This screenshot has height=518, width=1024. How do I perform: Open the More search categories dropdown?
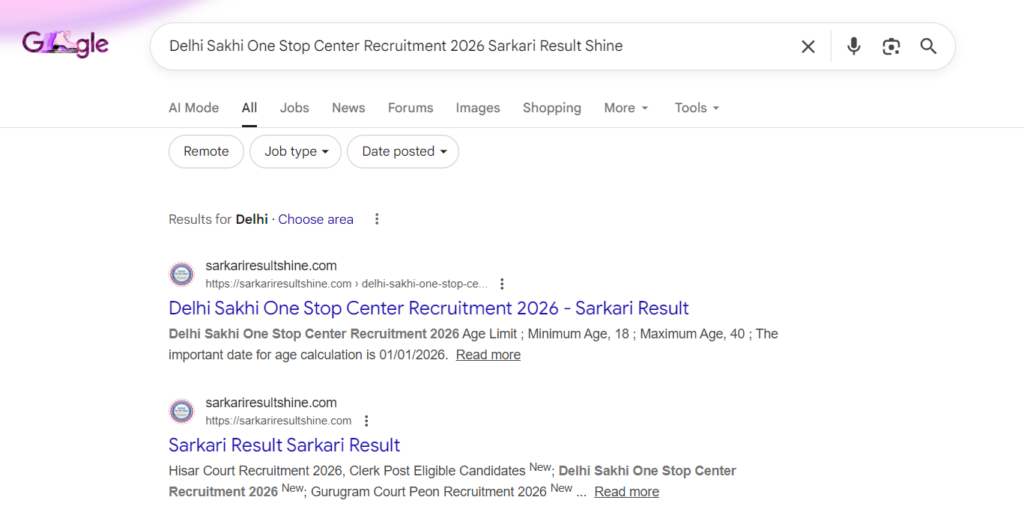[x=626, y=108]
